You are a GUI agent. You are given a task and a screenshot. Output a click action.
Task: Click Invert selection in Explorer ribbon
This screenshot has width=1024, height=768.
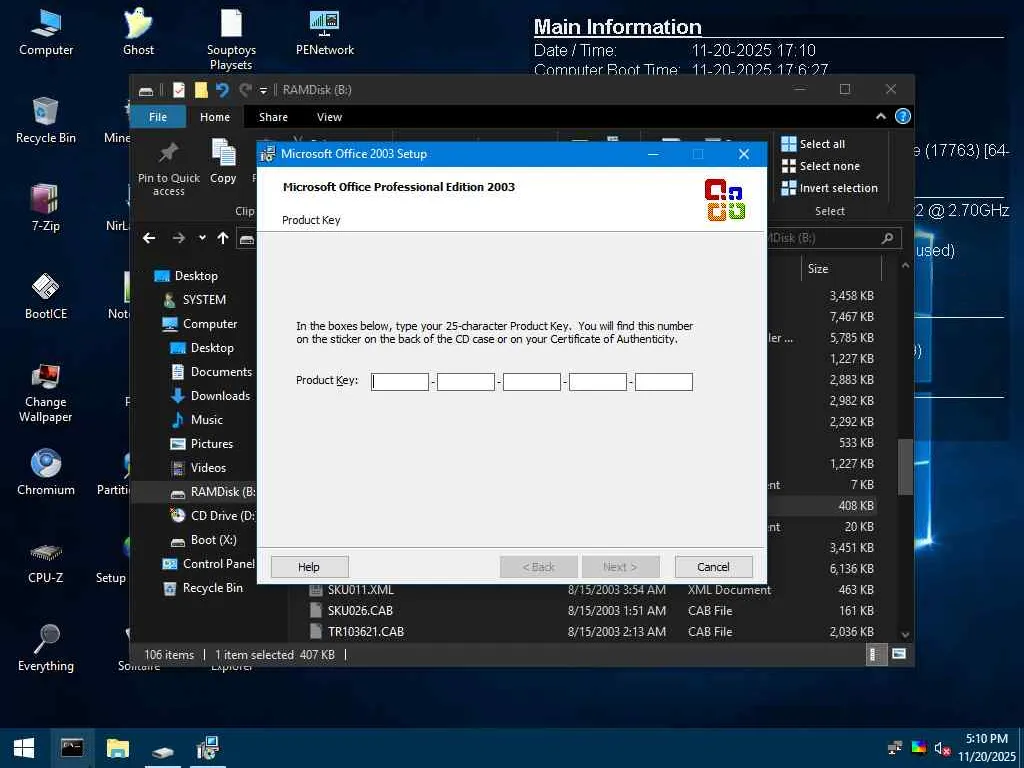pos(829,188)
